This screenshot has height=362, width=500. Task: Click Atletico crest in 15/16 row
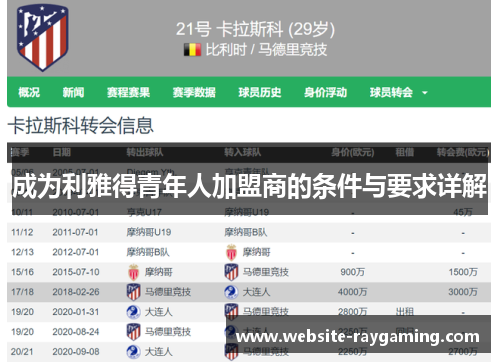coord(231,272)
